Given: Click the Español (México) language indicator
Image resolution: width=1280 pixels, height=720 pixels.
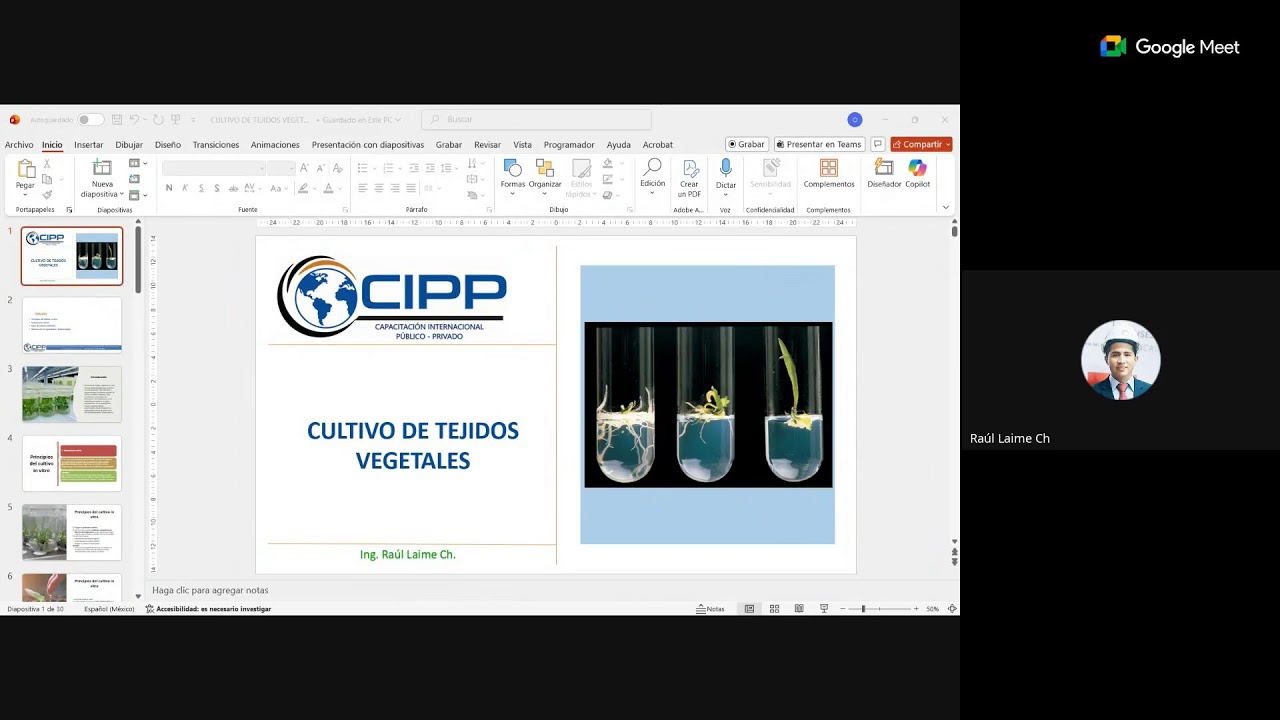Looking at the screenshot, I should click(109, 608).
